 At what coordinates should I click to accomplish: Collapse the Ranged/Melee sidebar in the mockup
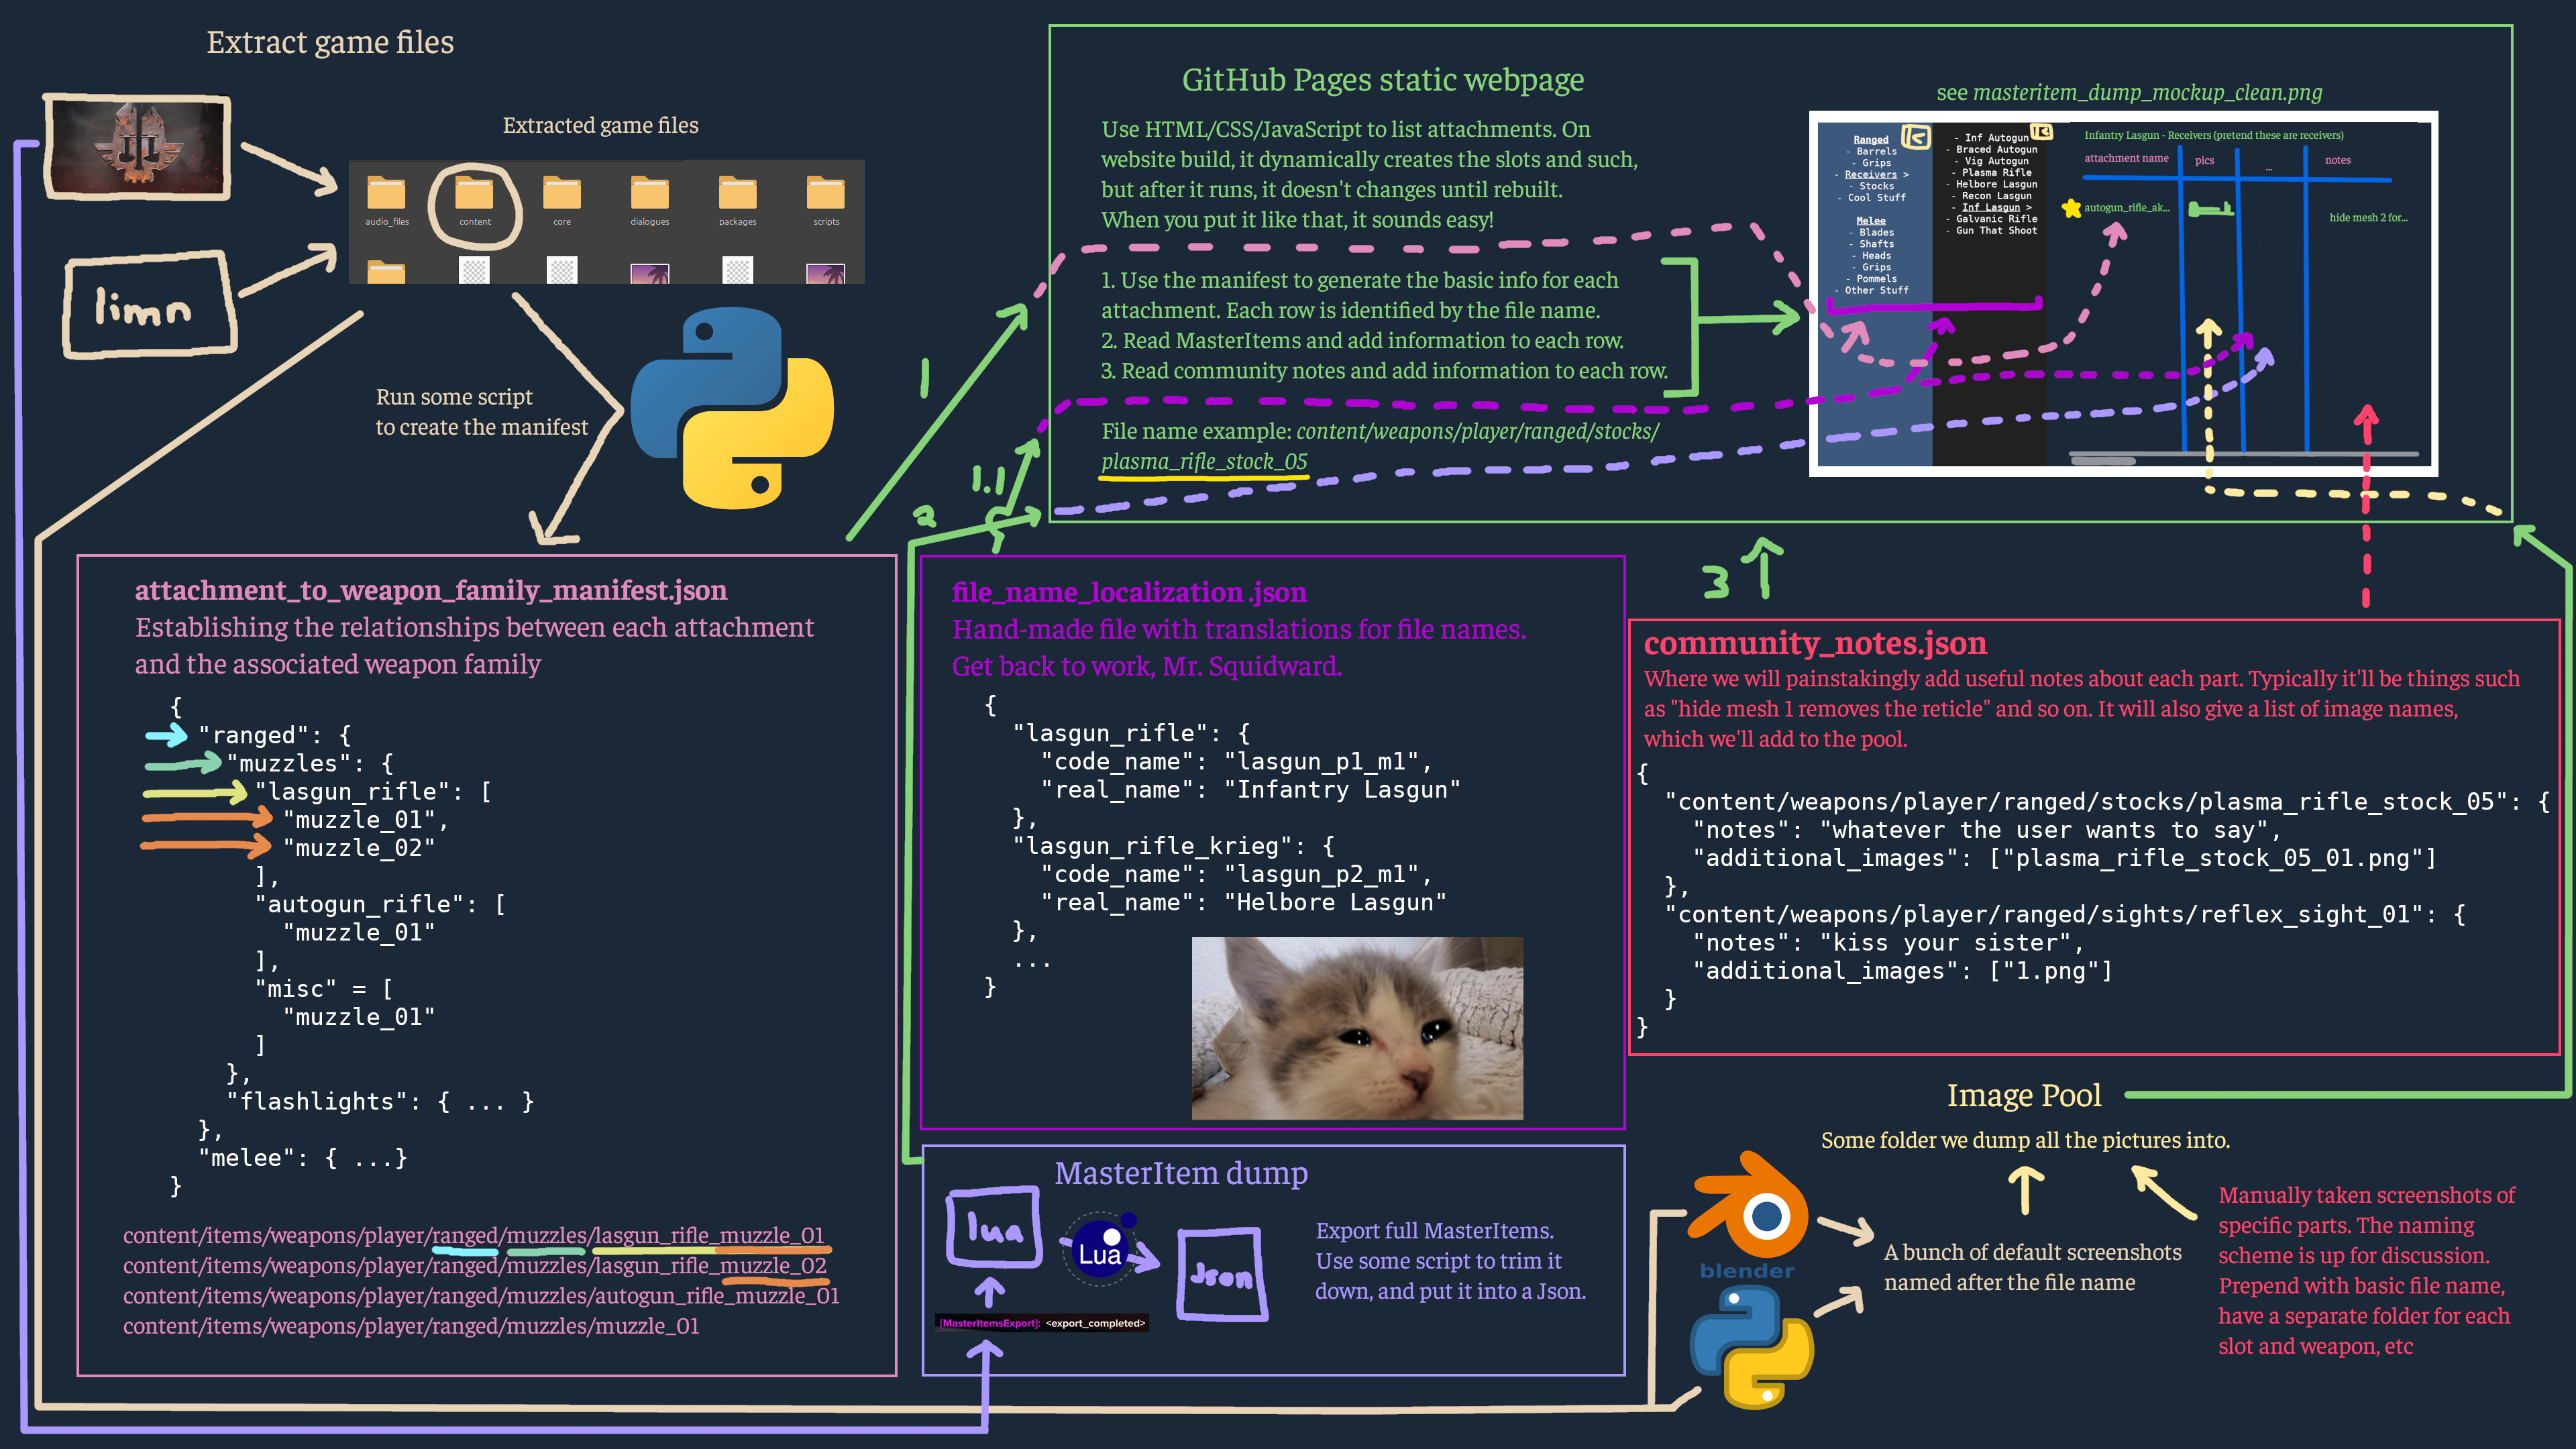point(1916,137)
